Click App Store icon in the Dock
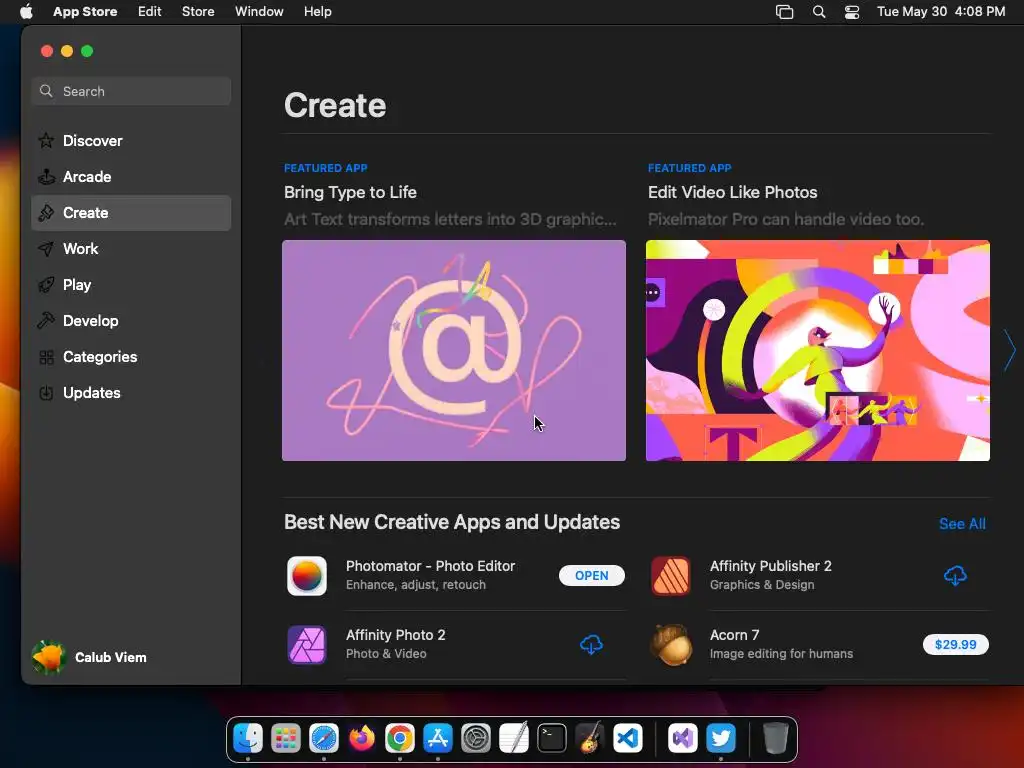 click(438, 739)
